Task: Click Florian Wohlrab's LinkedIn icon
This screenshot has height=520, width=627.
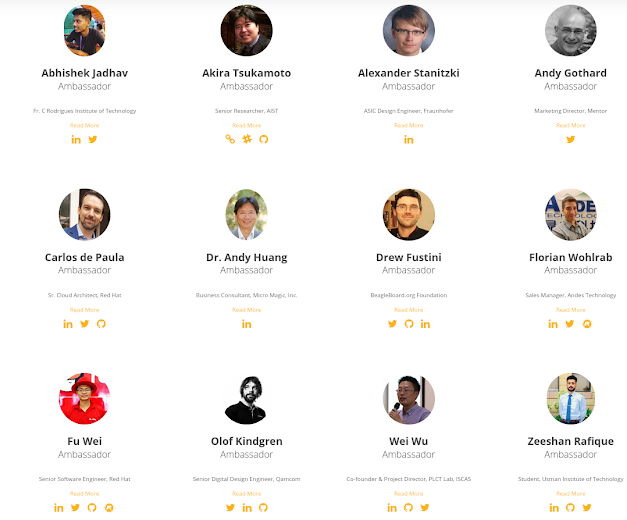Action: (553, 323)
